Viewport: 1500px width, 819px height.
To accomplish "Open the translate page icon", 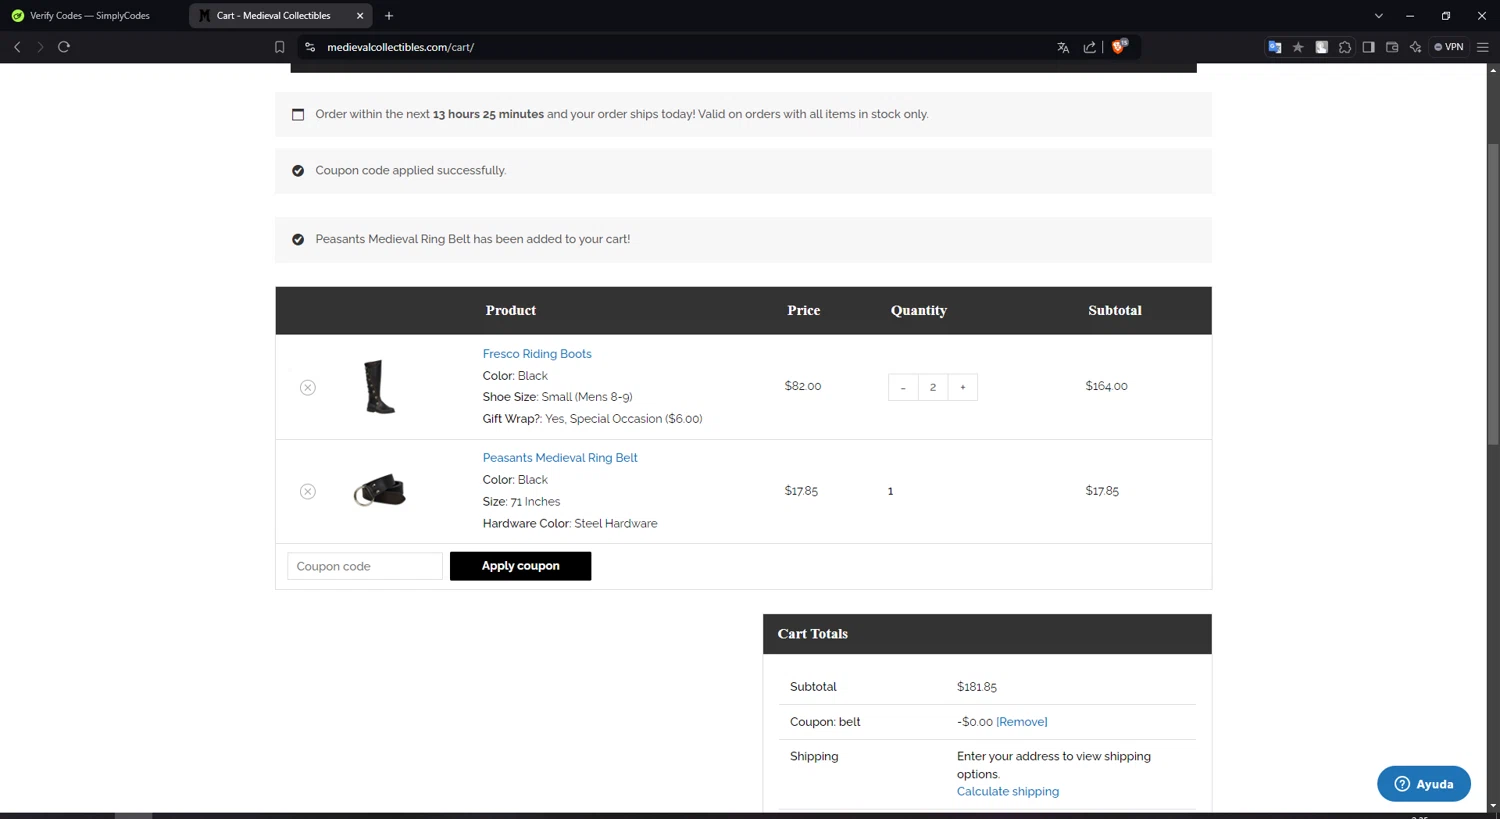I will point(1063,47).
